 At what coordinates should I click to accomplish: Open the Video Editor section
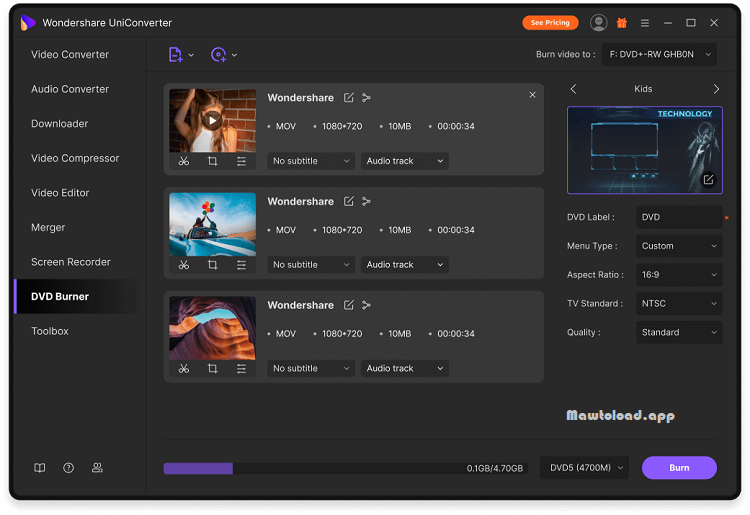[60, 193]
